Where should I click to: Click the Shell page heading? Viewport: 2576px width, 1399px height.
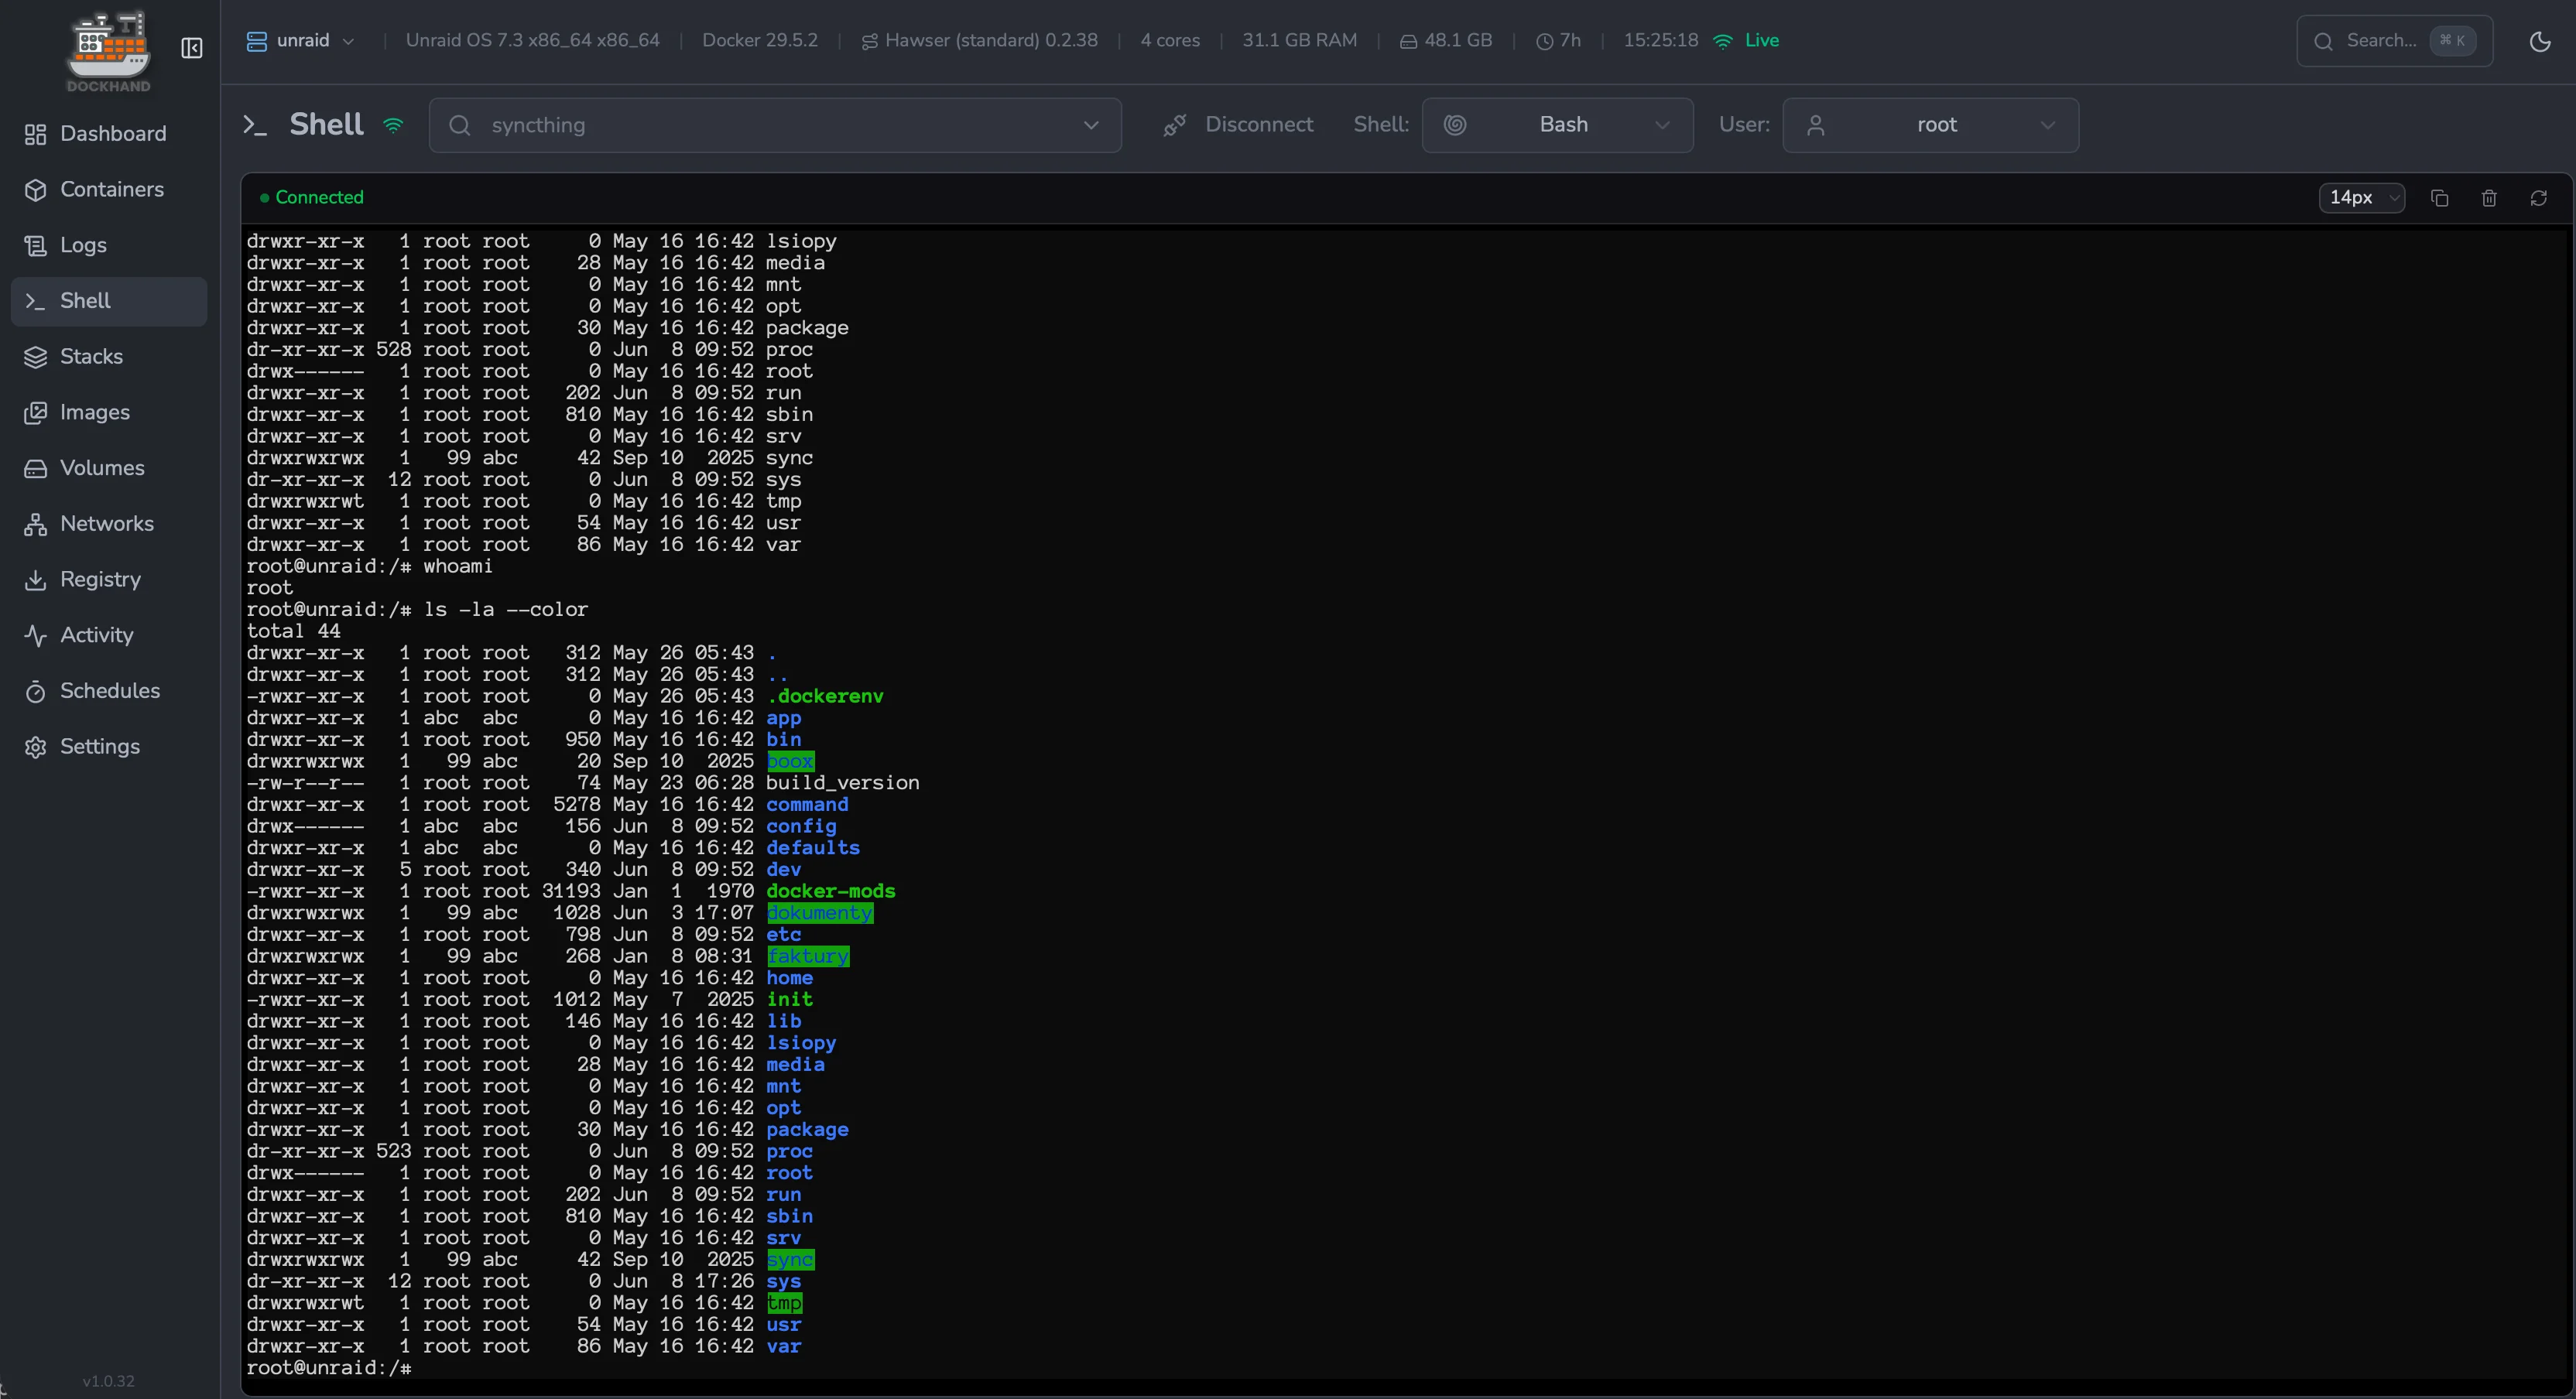326,125
